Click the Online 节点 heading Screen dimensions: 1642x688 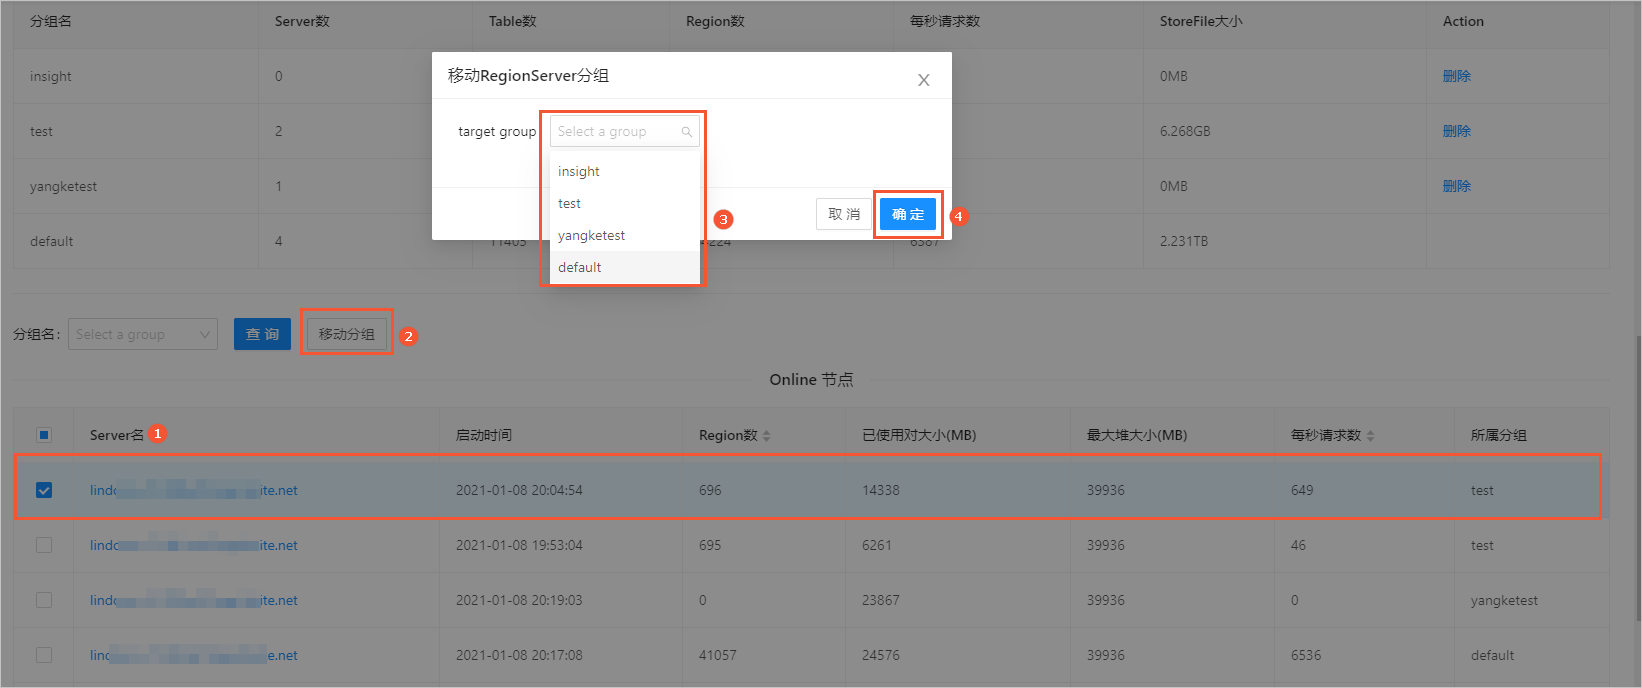811,380
